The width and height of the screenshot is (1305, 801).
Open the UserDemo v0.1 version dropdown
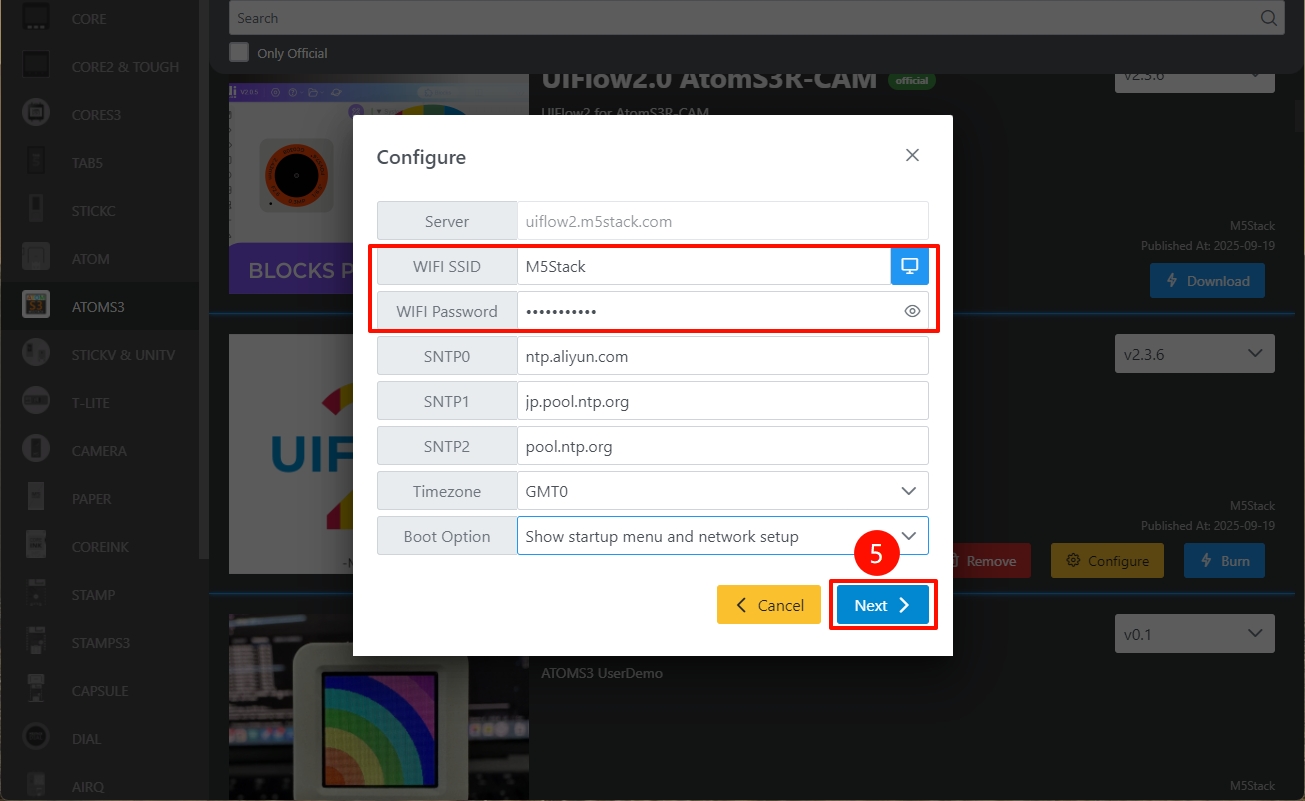(x=1194, y=634)
